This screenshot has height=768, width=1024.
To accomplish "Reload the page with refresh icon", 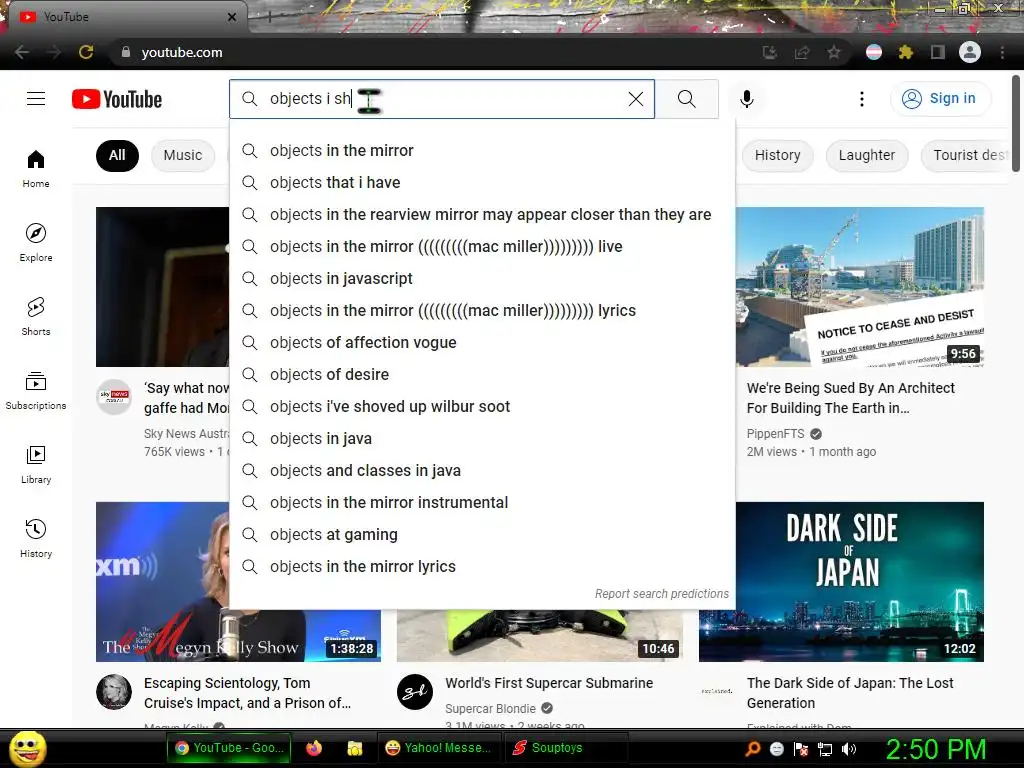I will 86,52.
